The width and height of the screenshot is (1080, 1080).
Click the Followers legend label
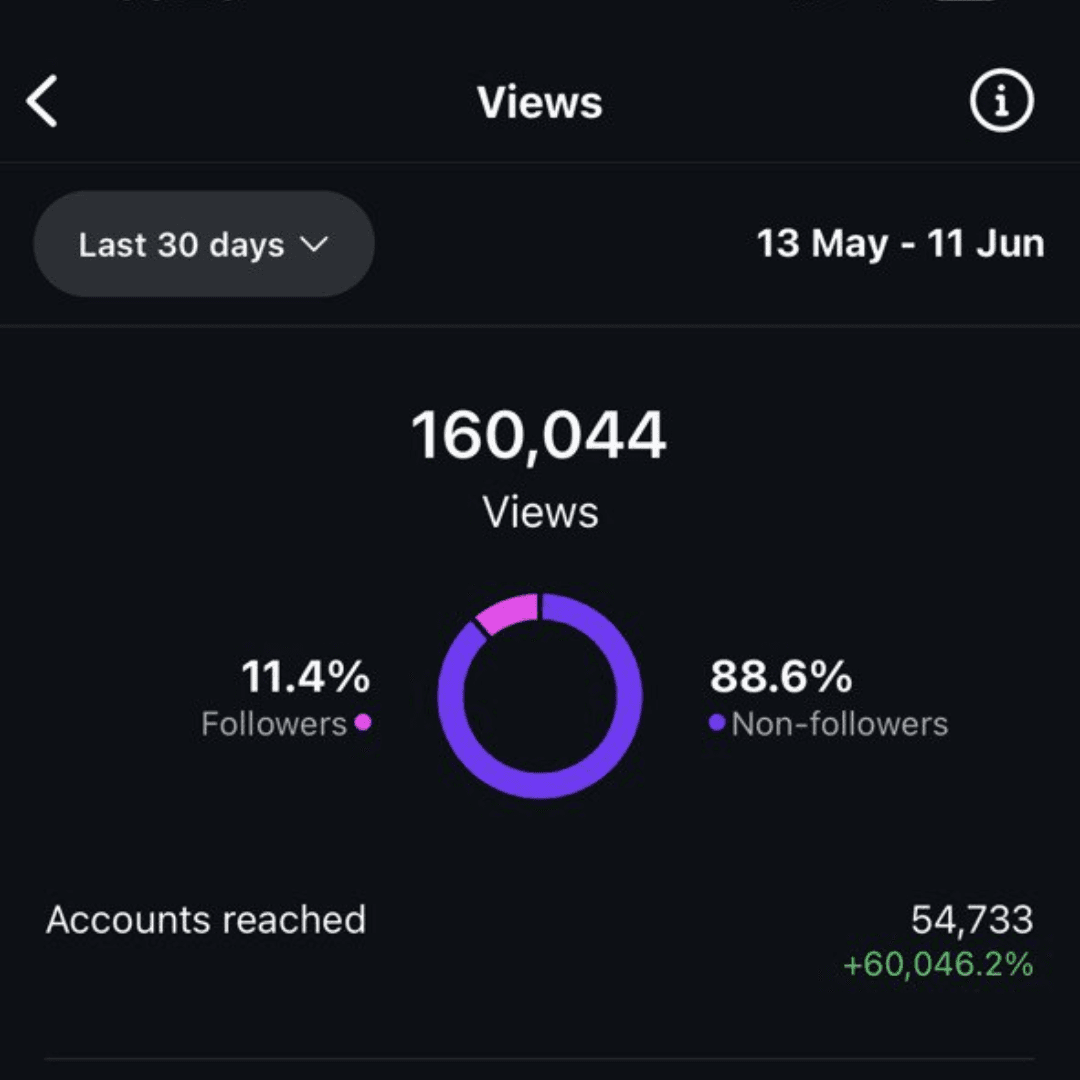click(x=274, y=724)
